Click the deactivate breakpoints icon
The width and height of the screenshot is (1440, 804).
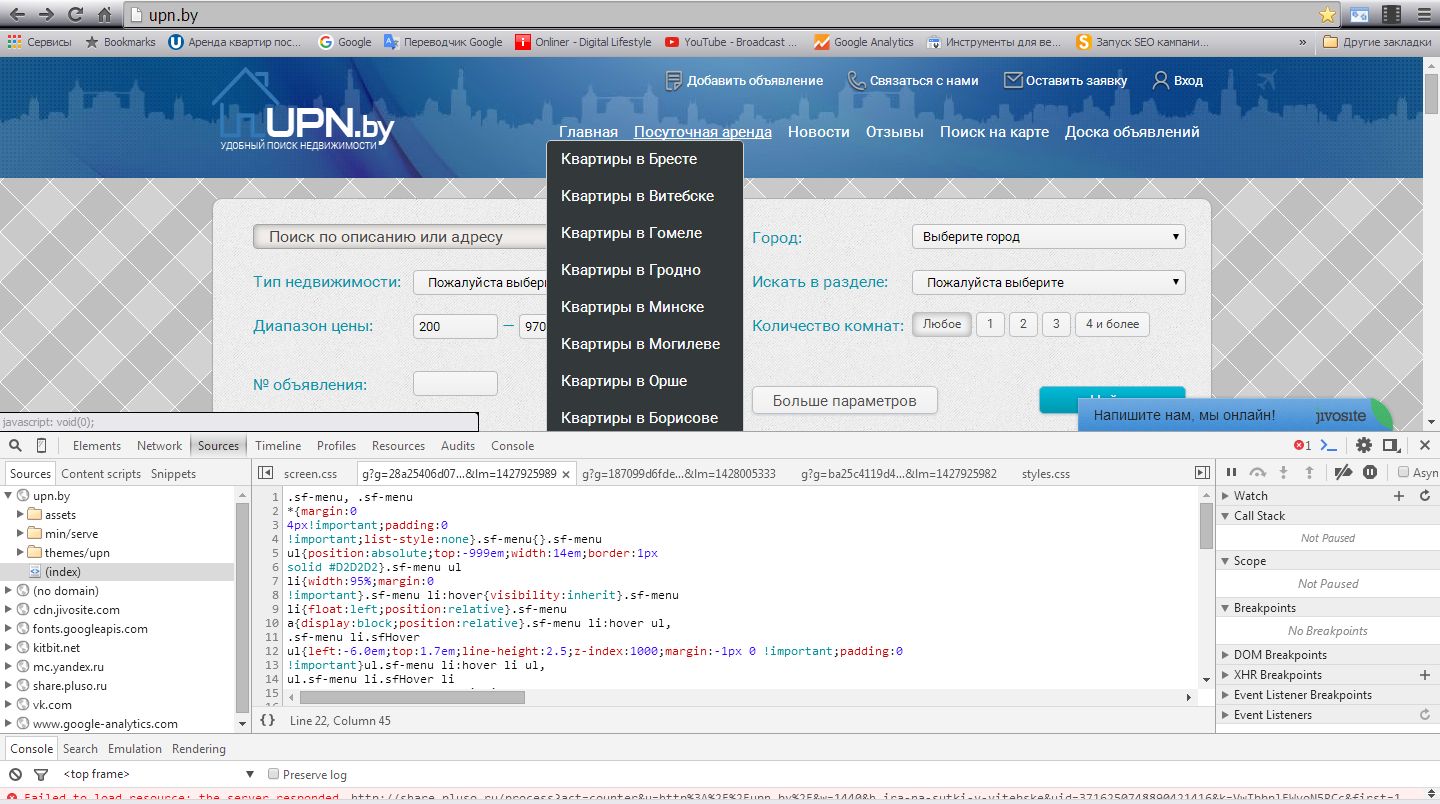(1344, 472)
